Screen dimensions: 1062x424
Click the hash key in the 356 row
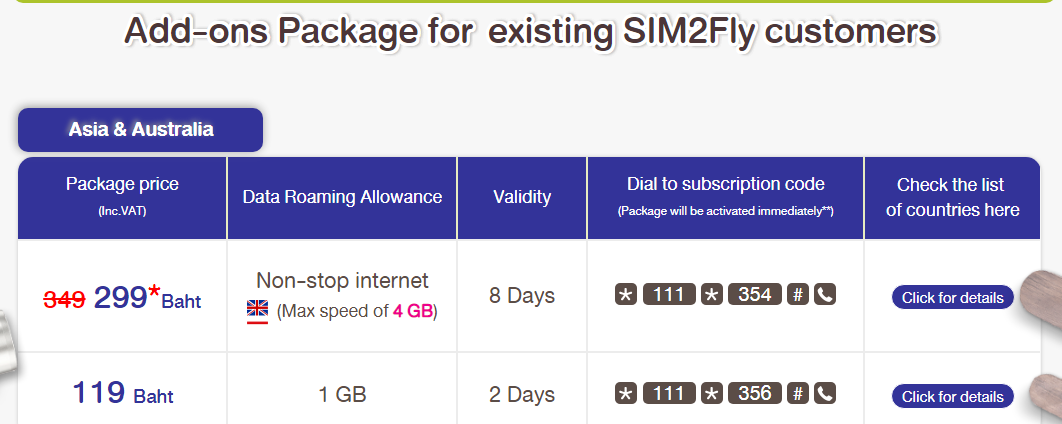pyautogui.click(x=798, y=394)
